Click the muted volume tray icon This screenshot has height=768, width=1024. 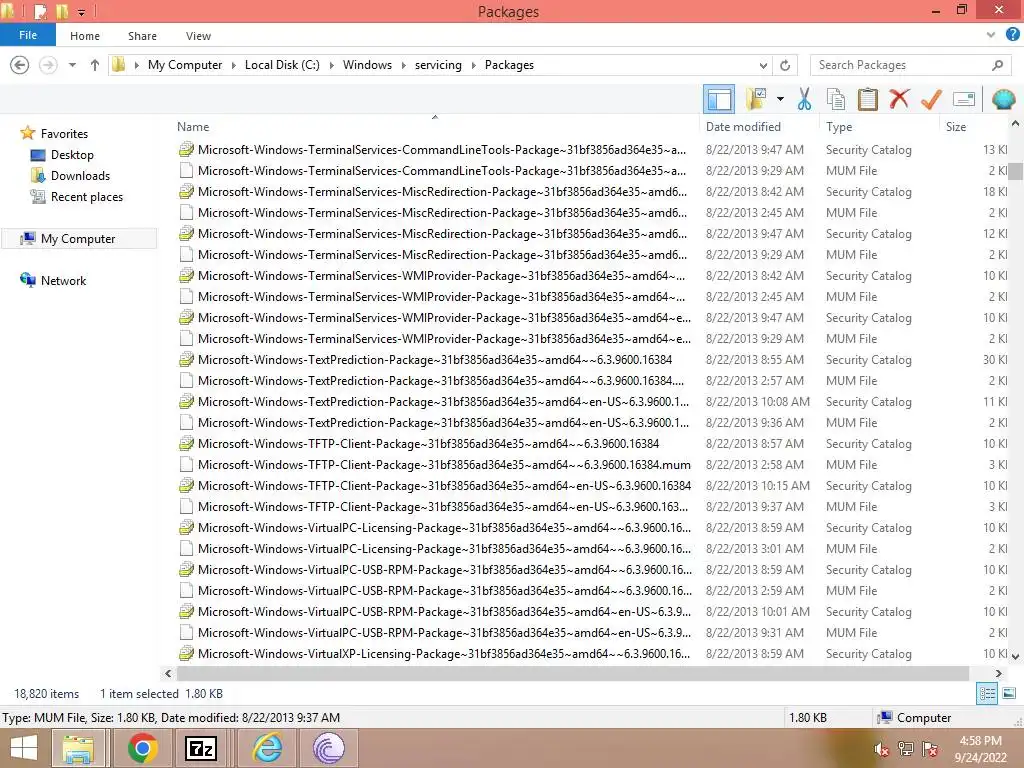pos(880,750)
